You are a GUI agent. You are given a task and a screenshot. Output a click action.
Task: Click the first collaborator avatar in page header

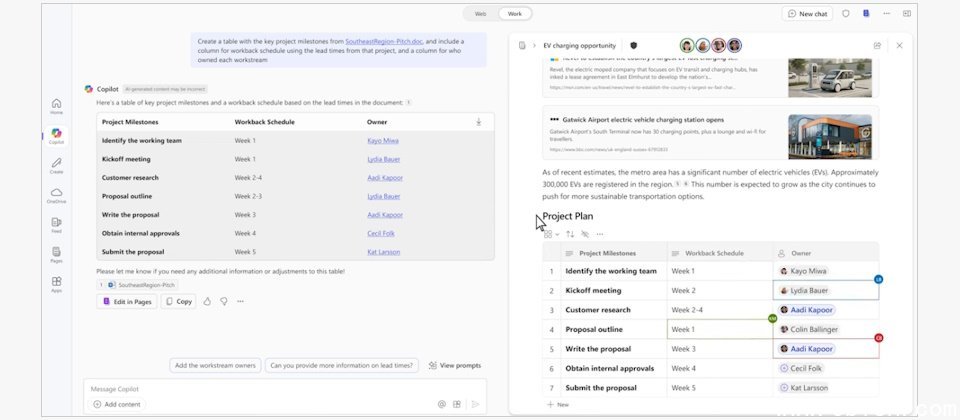click(x=687, y=45)
